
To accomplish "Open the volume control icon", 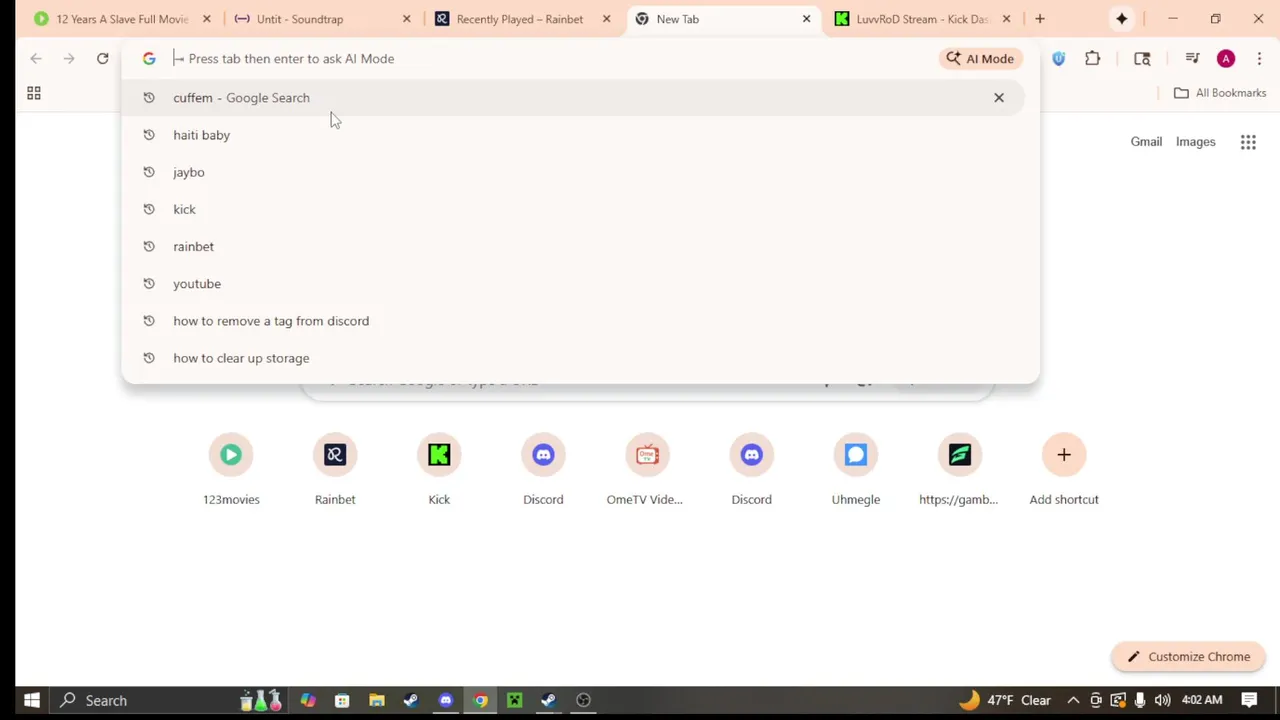I will coord(1162,700).
